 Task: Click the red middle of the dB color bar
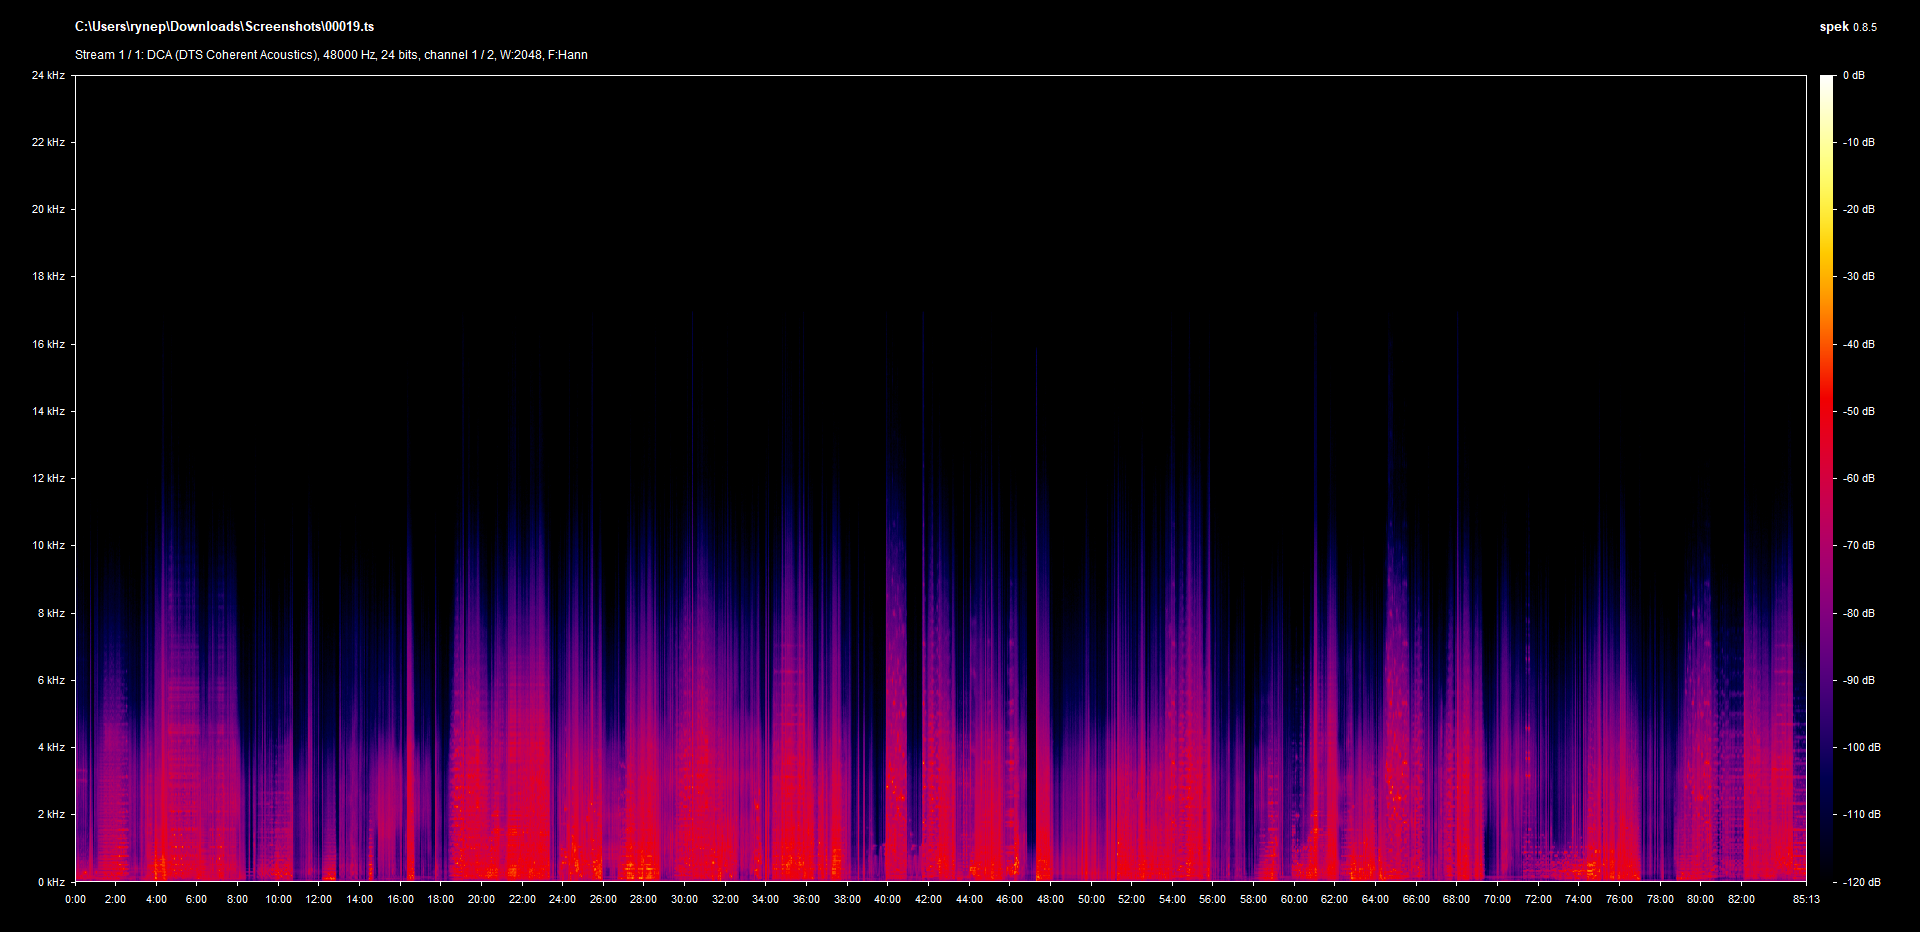pos(1827,420)
